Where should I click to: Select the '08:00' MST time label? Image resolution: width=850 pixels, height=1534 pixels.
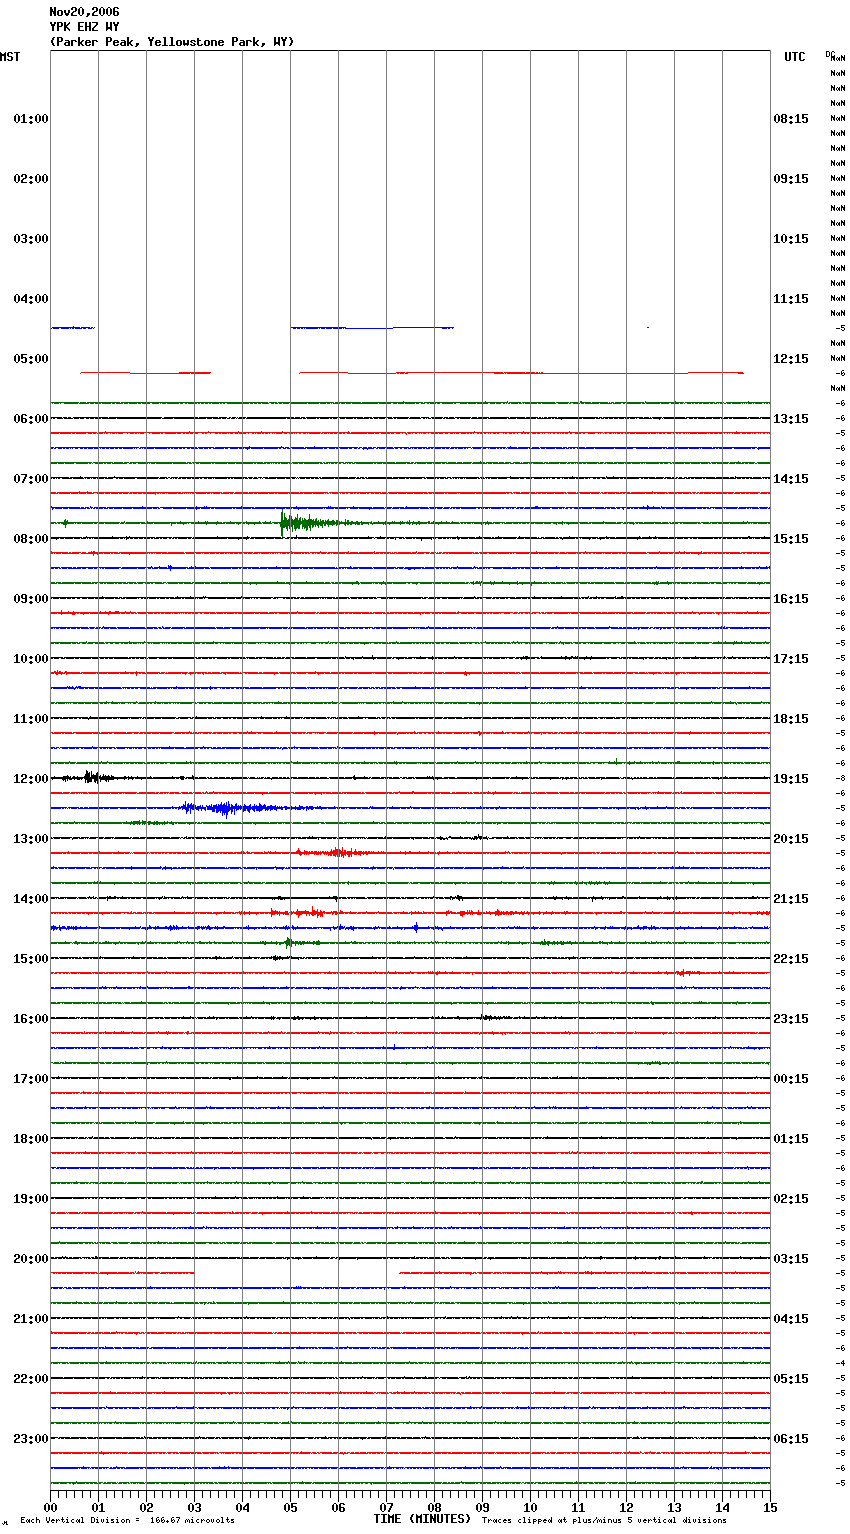[31, 539]
